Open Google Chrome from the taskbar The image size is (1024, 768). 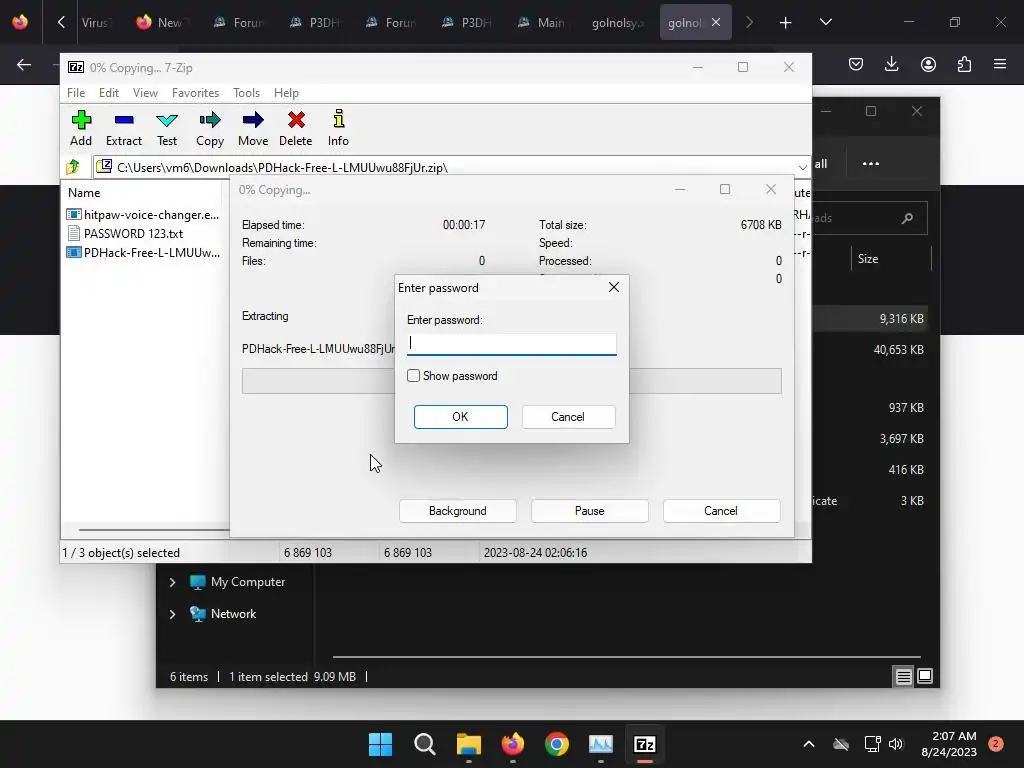click(556, 744)
